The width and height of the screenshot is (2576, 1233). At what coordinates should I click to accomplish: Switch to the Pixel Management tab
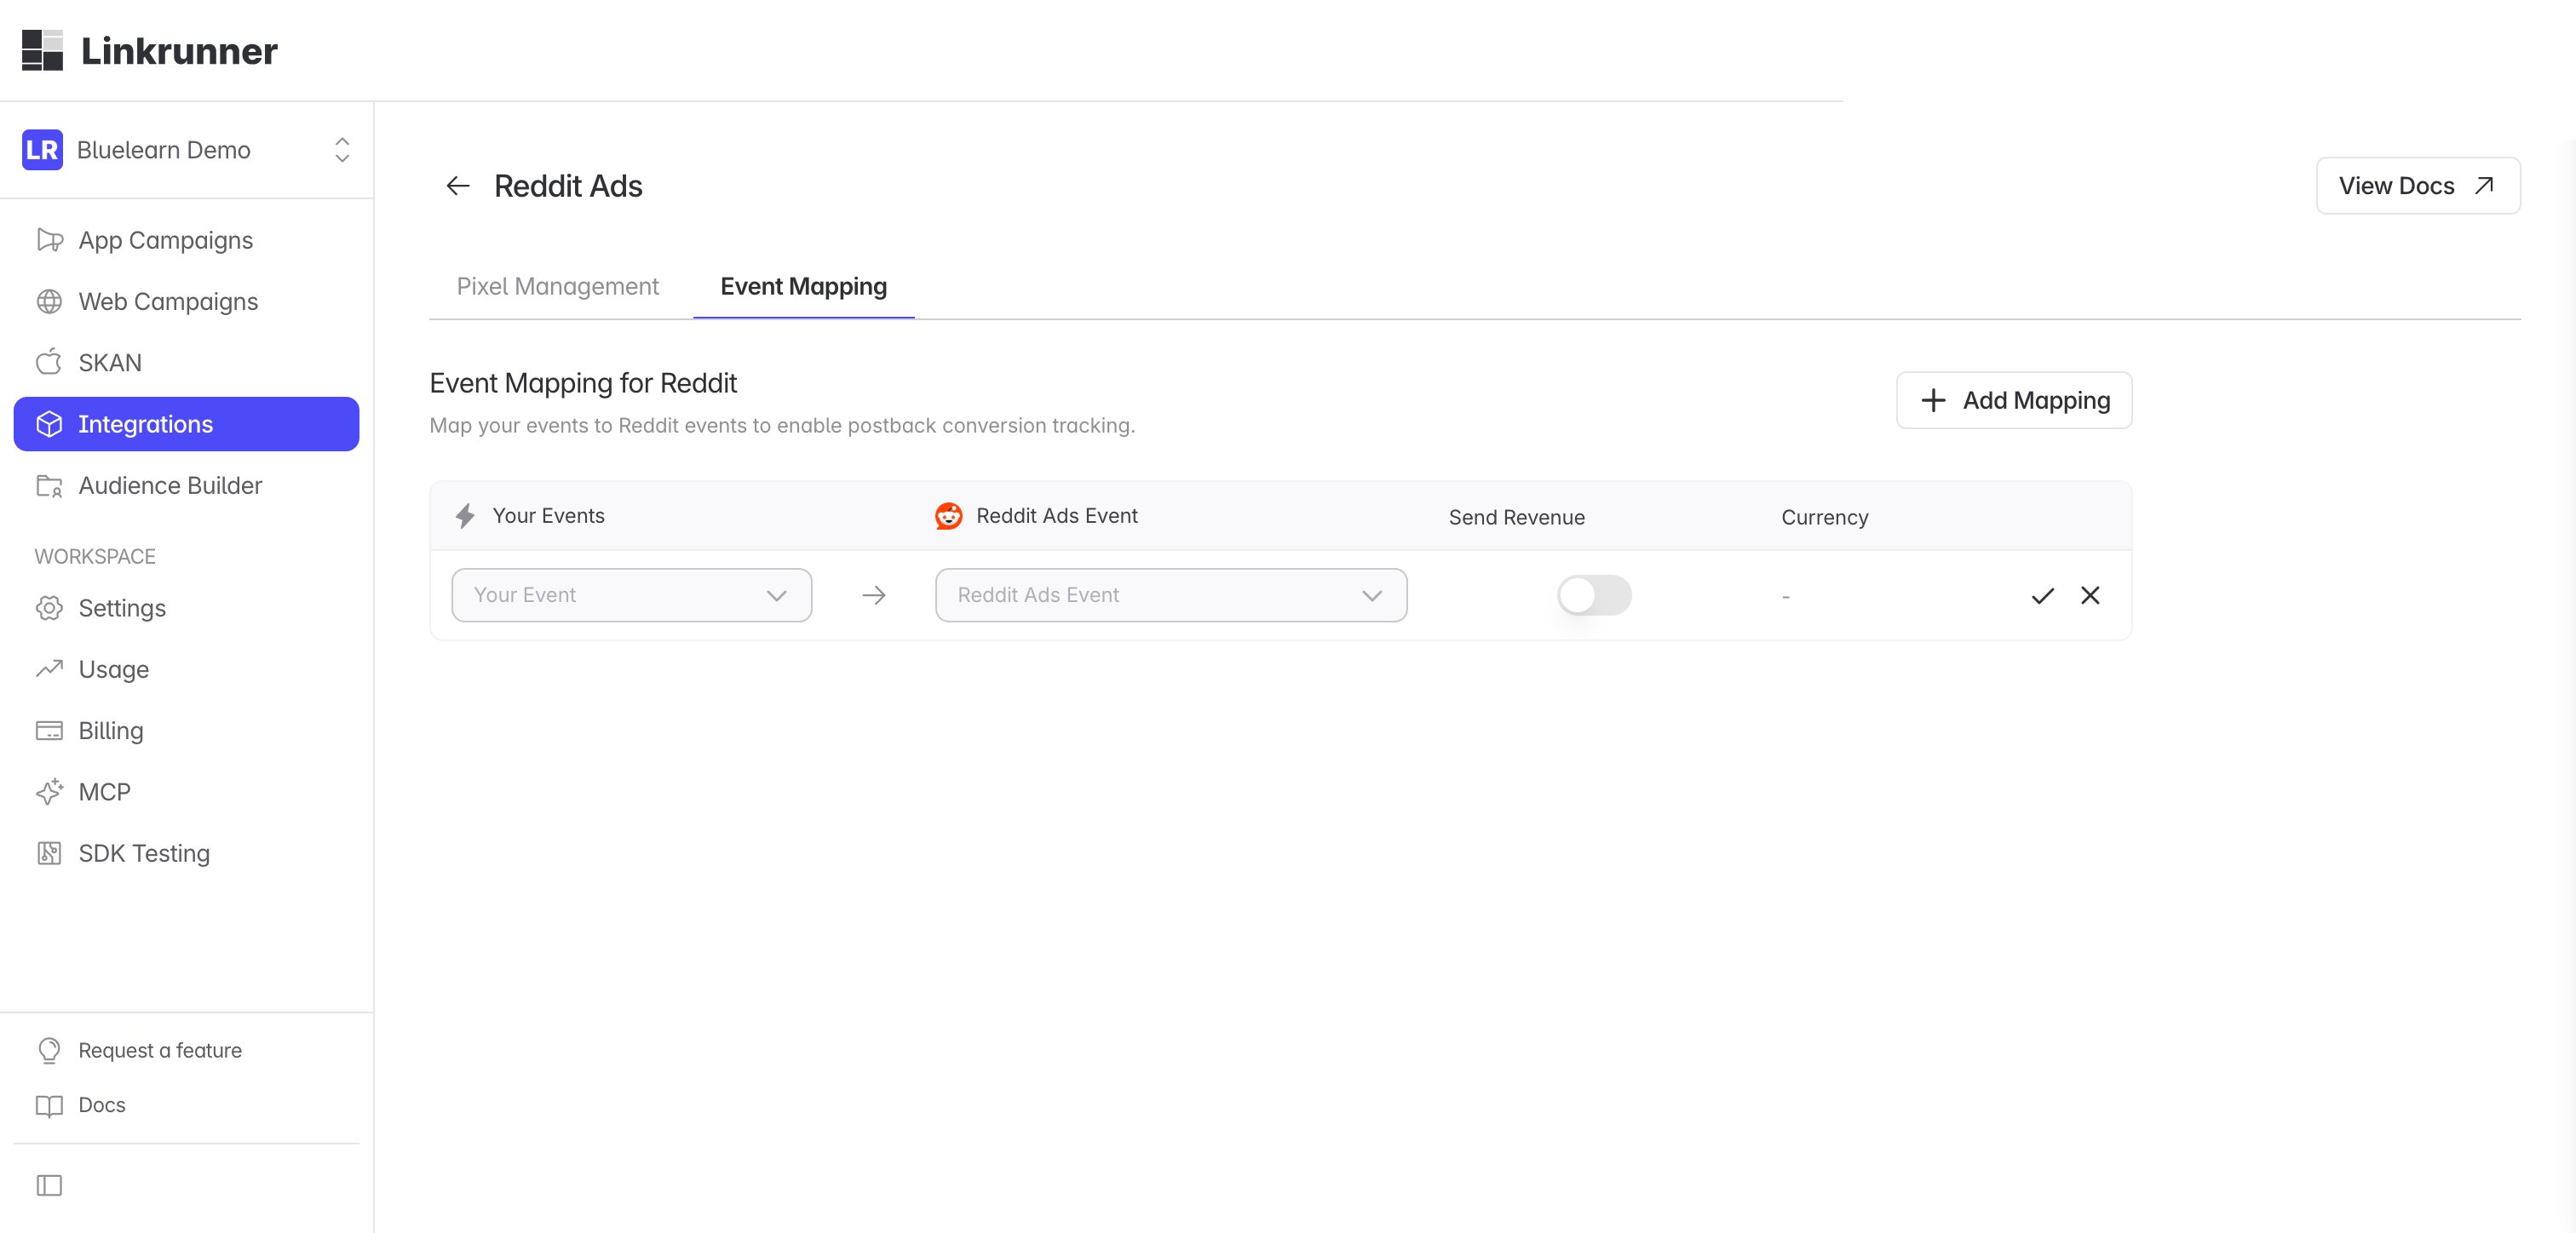point(558,287)
